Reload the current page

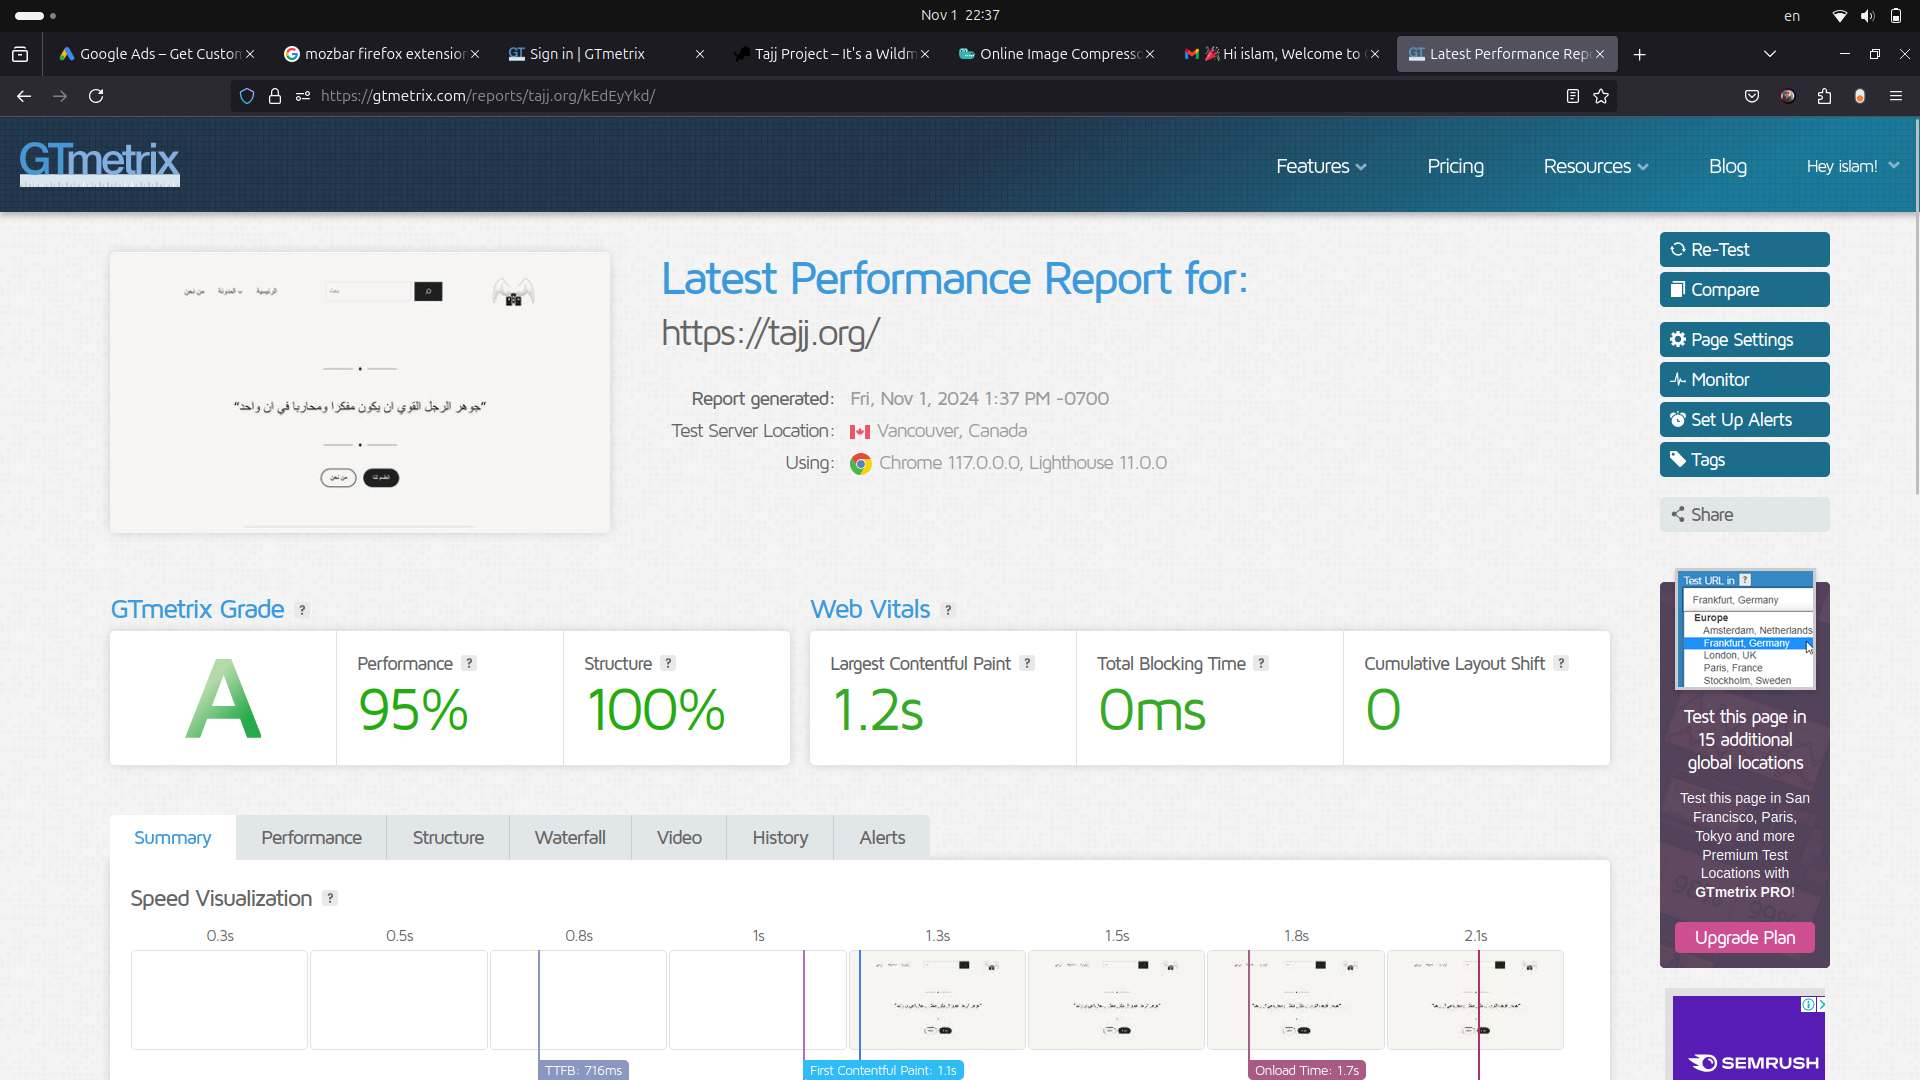96,96
